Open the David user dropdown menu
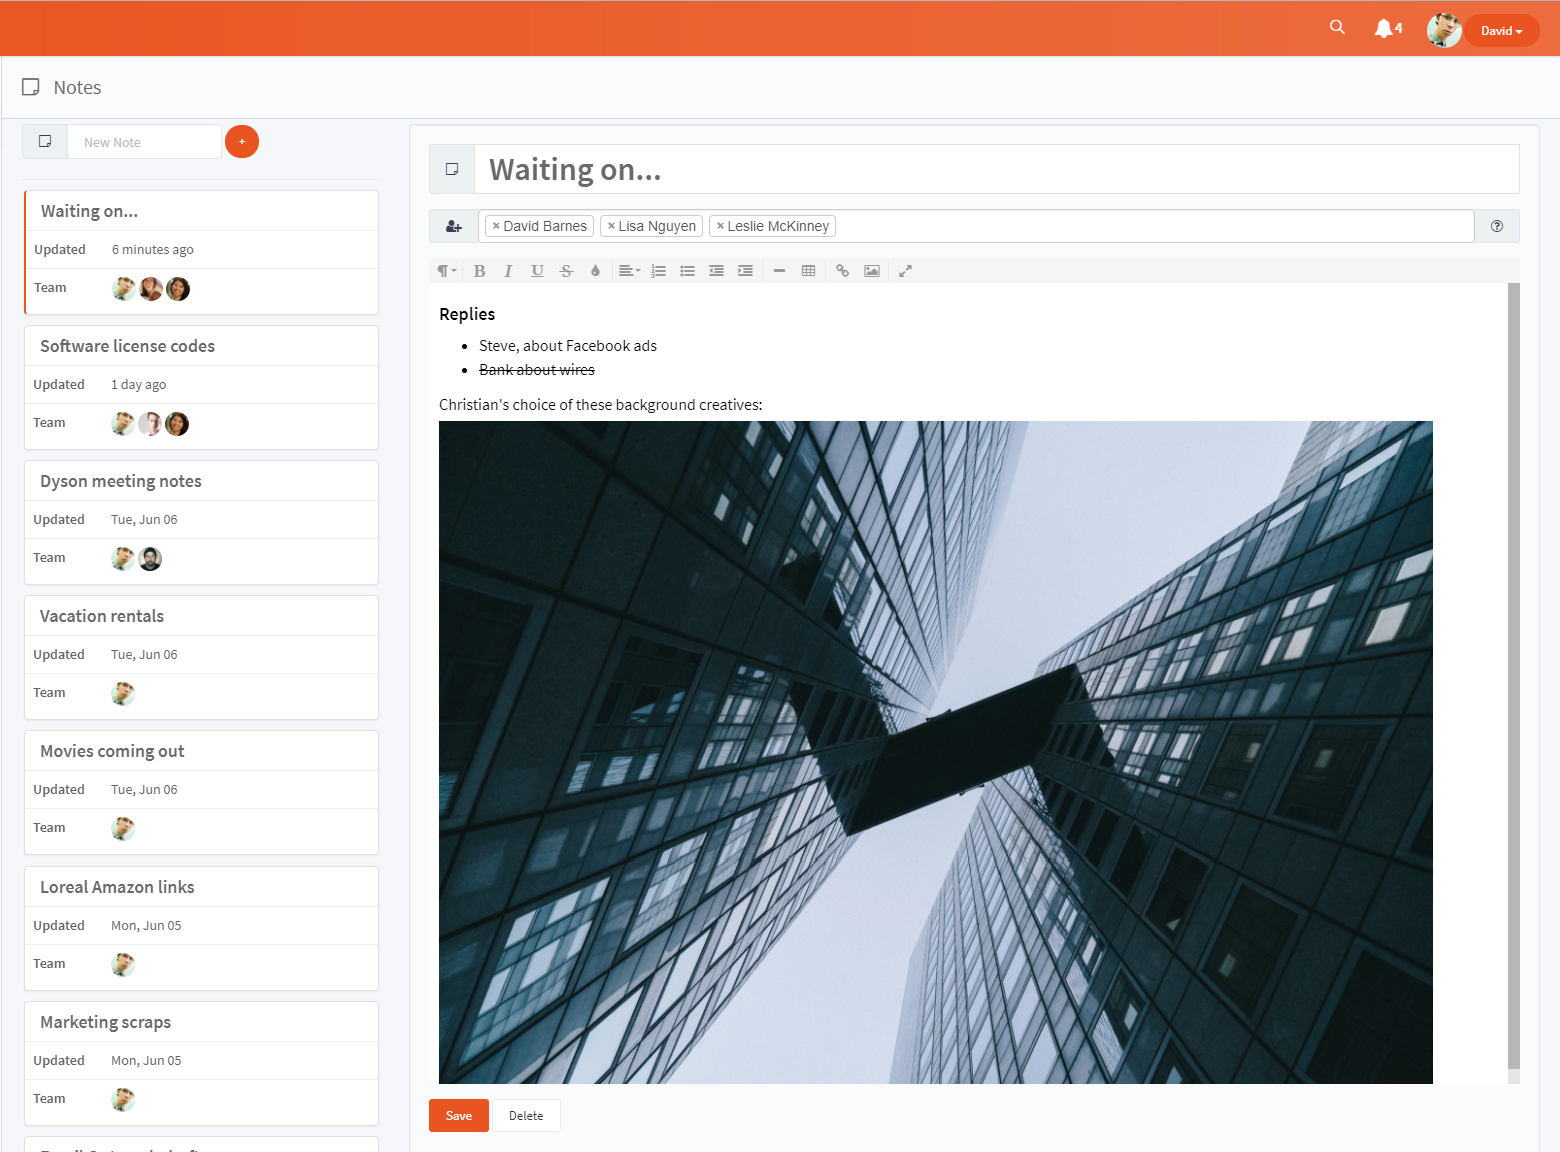This screenshot has width=1560, height=1152. pos(1502,31)
